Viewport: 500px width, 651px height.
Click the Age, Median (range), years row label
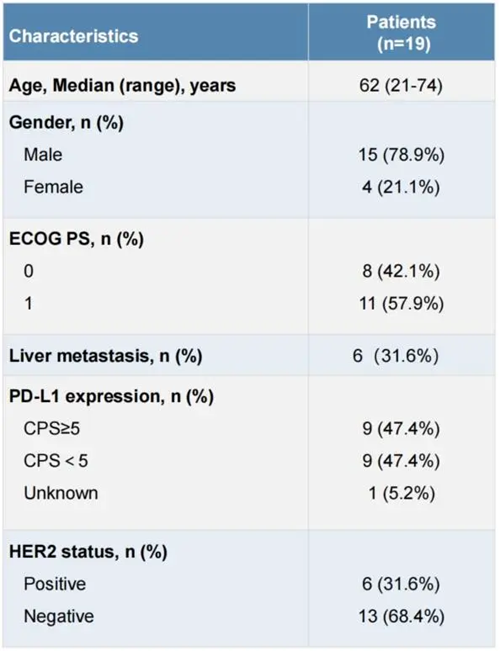[123, 86]
